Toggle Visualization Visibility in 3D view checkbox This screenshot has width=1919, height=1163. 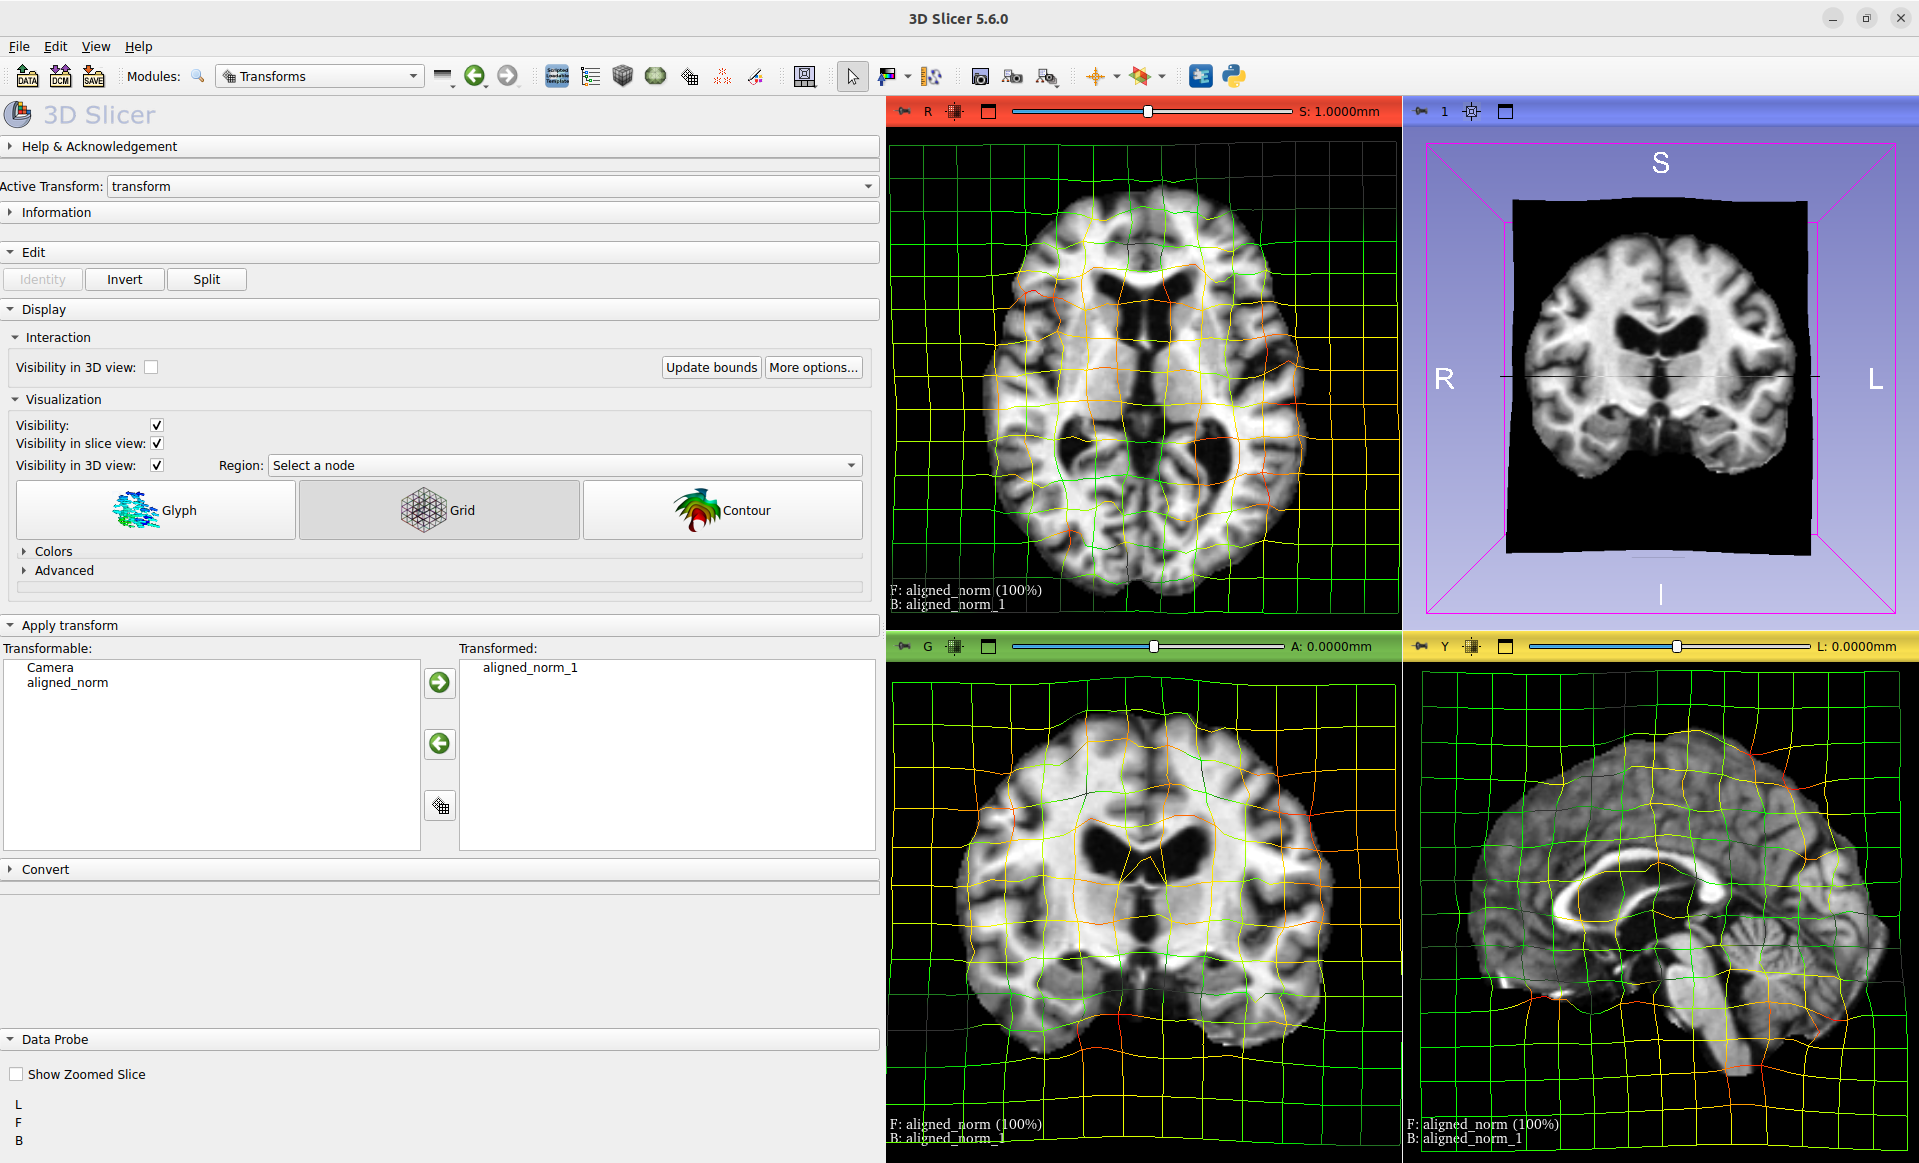pos(157,465)
